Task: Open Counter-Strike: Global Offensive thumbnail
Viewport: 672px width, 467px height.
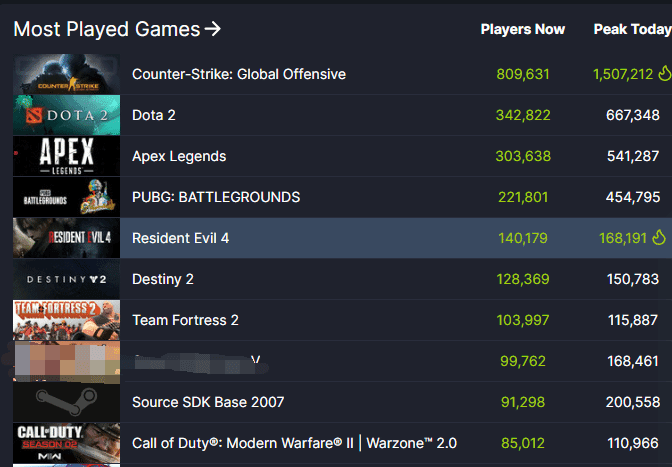Action: point(66,74)
